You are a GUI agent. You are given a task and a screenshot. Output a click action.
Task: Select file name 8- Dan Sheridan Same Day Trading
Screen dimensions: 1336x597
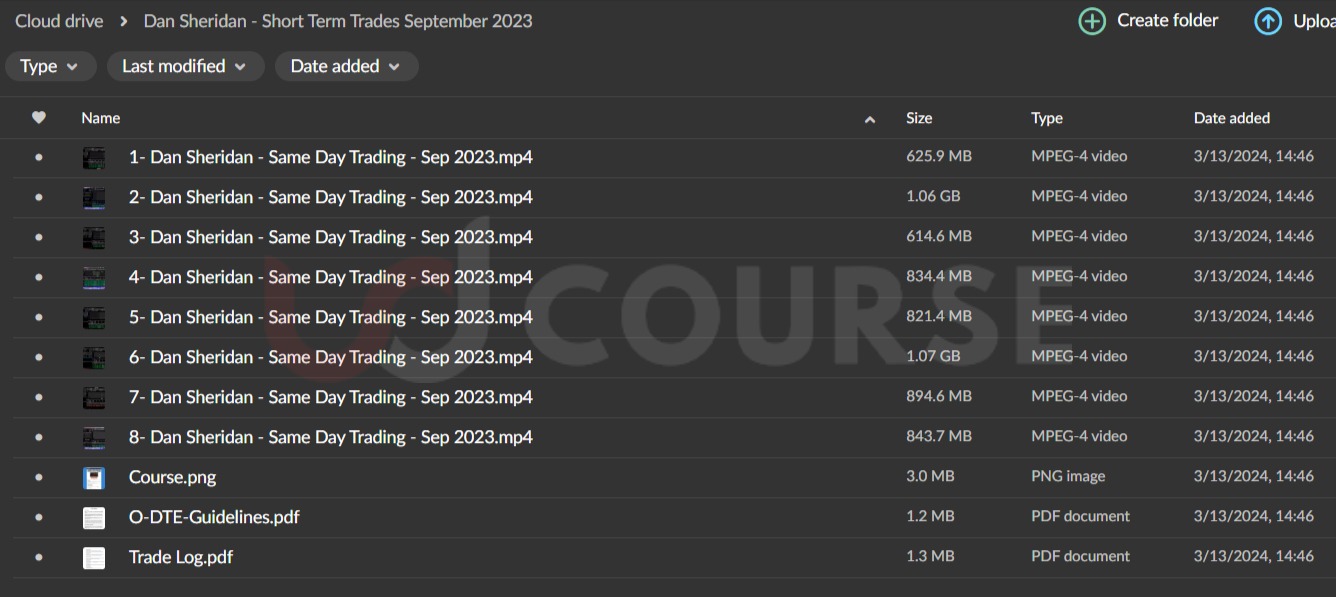point(331,437)
